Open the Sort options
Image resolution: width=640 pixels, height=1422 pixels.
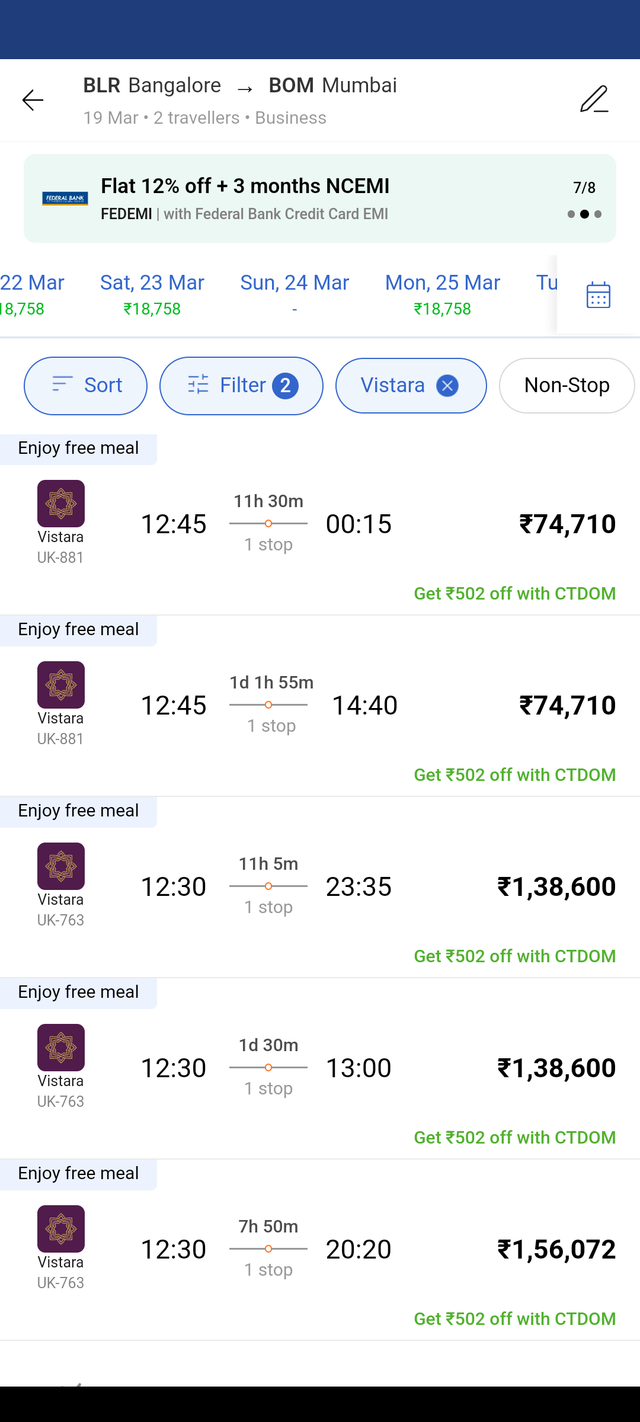pos(86,385)
